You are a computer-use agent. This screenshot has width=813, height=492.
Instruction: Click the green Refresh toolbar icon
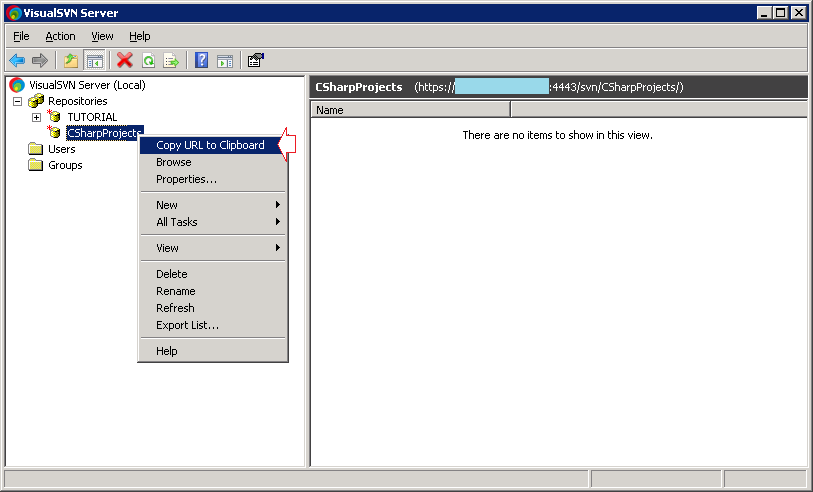point(148,61)
